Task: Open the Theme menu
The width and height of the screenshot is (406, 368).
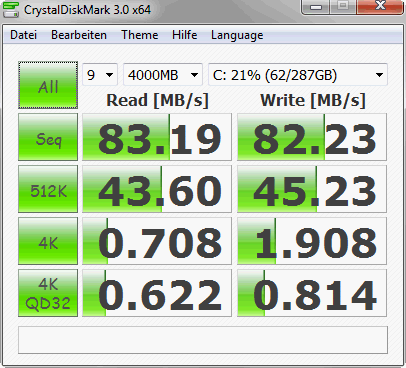Action: click(x=140, y=35)
